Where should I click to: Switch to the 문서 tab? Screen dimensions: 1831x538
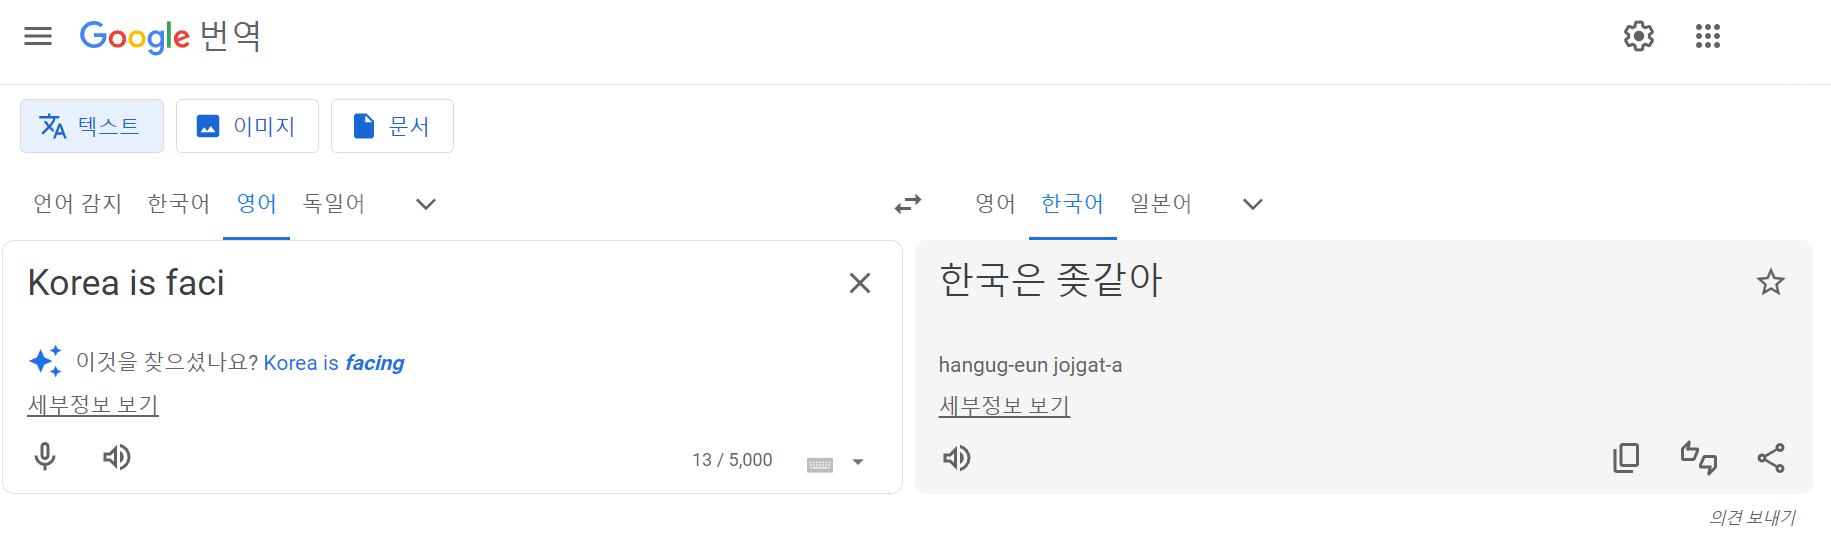(392, 126)
